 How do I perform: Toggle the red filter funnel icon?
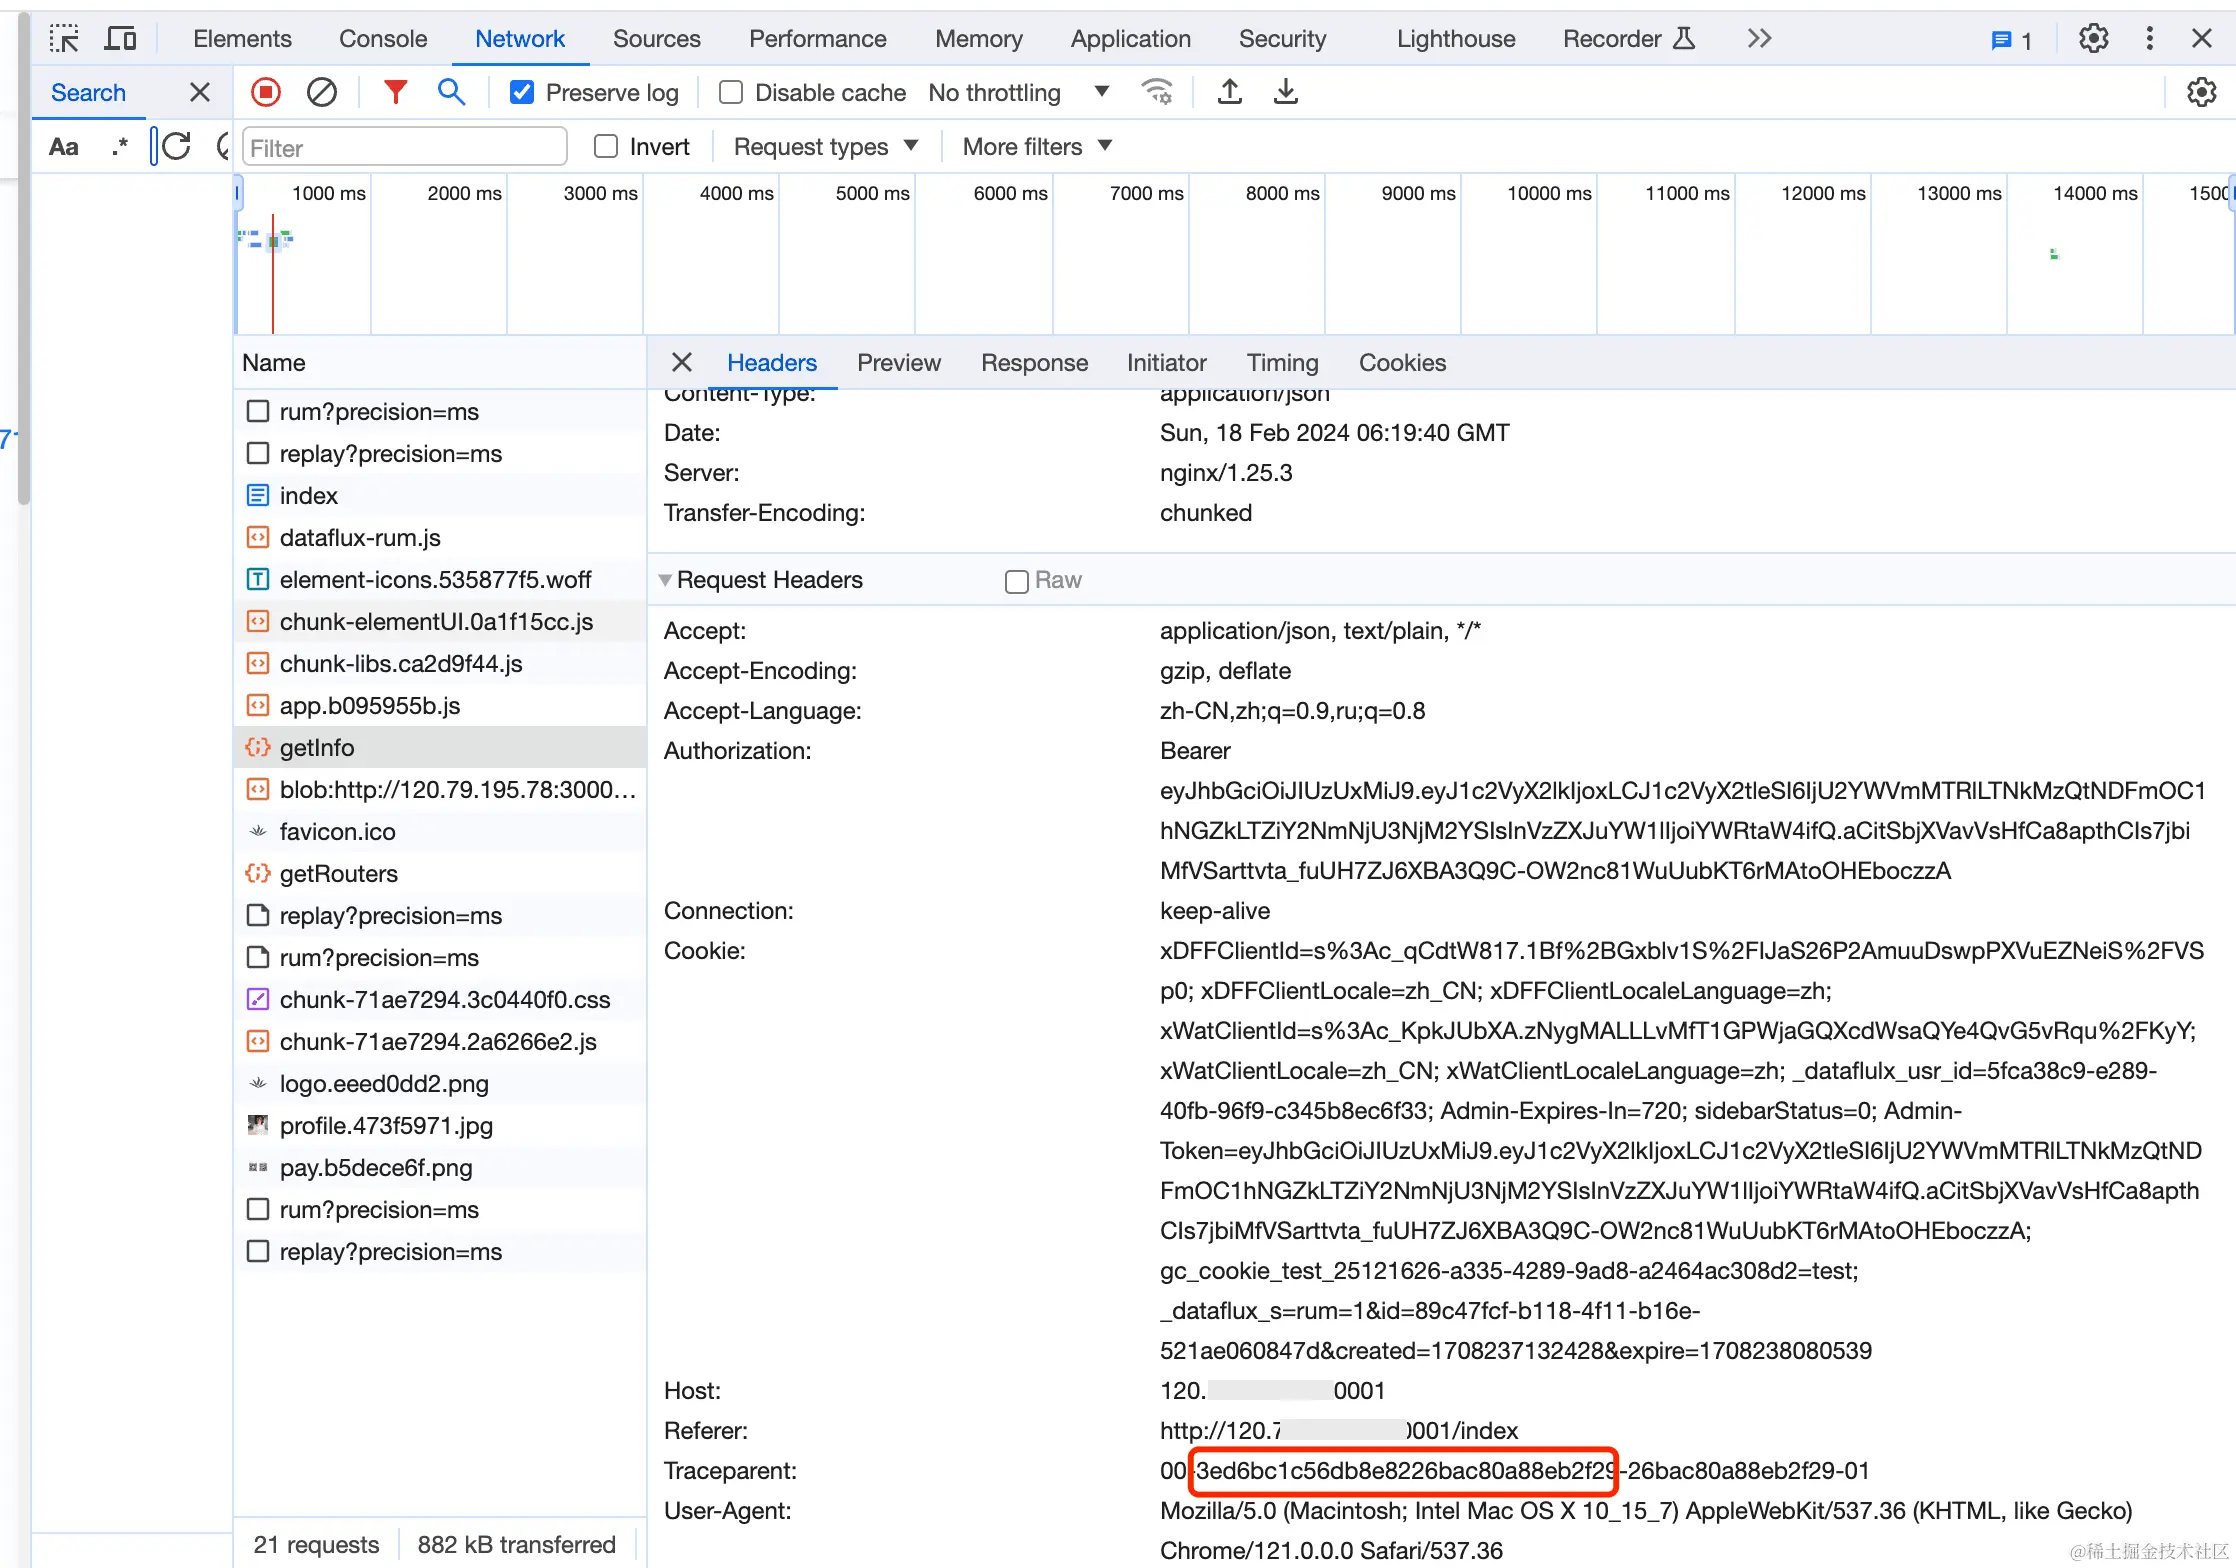pyautogui.click(x=395, y=92)
